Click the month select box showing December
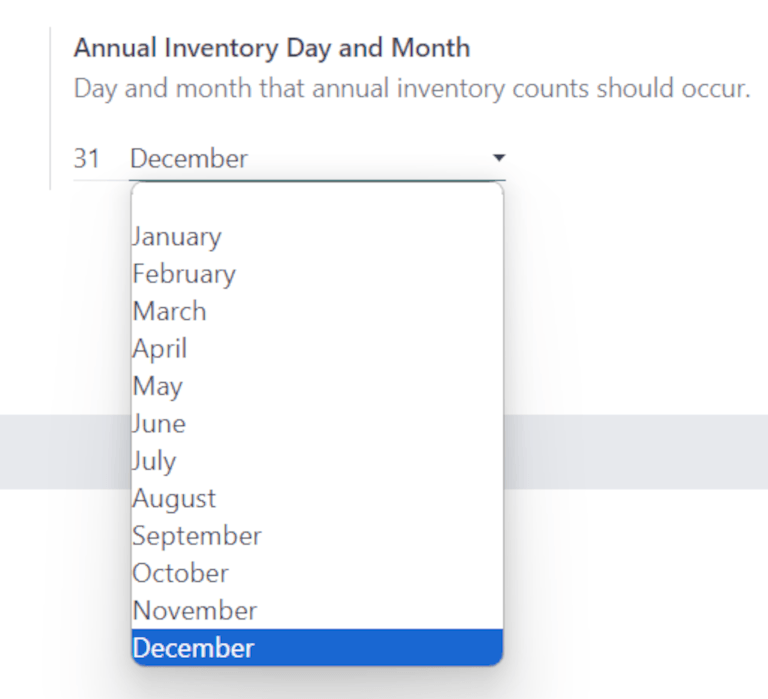Screen dimensions: 768x699 pos(300,159)
